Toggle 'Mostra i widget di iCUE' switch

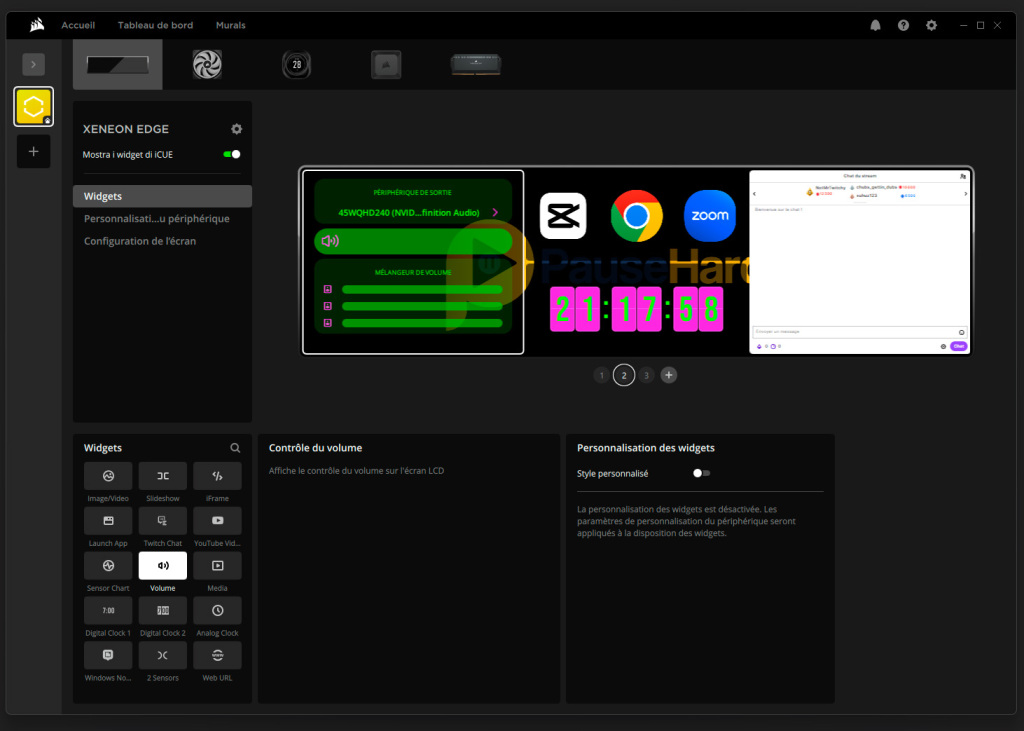232,154
